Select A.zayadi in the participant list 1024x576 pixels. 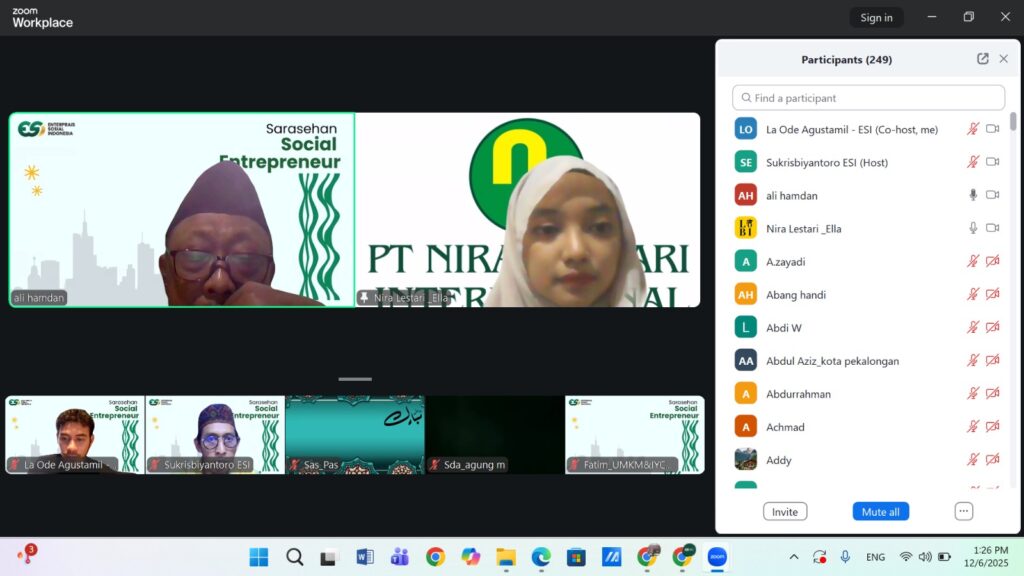(785, 261)
